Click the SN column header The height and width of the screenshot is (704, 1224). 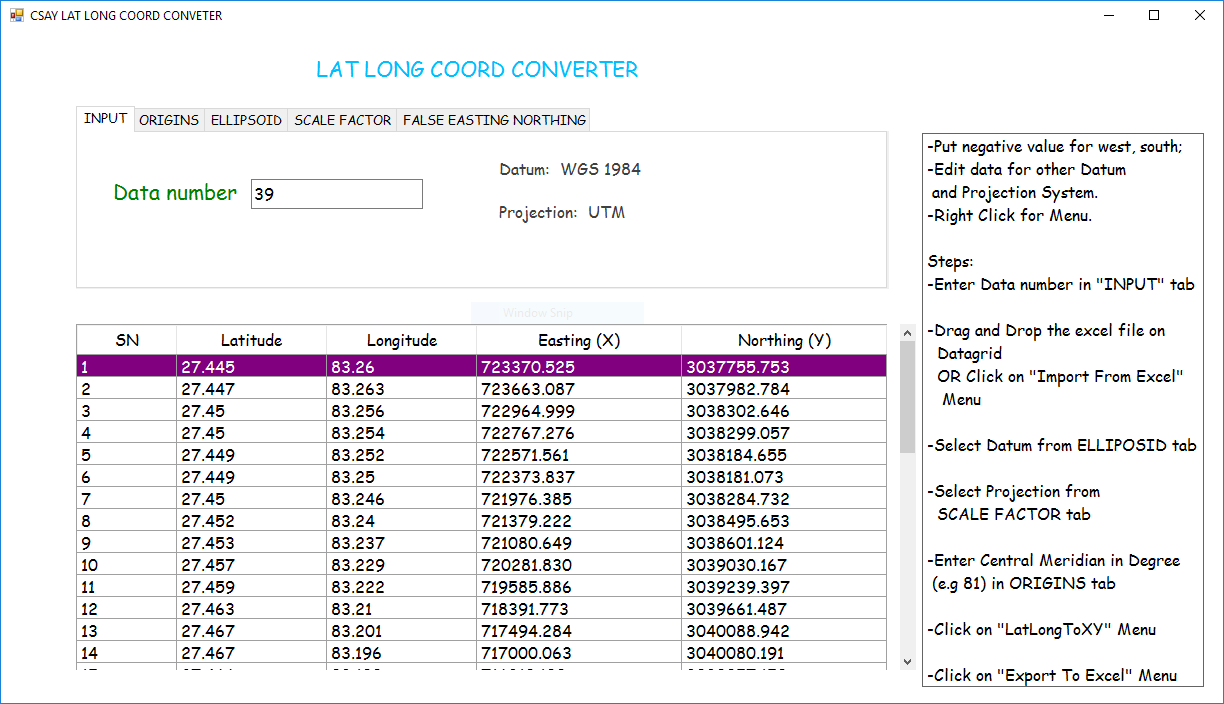[x=127, y=340]
